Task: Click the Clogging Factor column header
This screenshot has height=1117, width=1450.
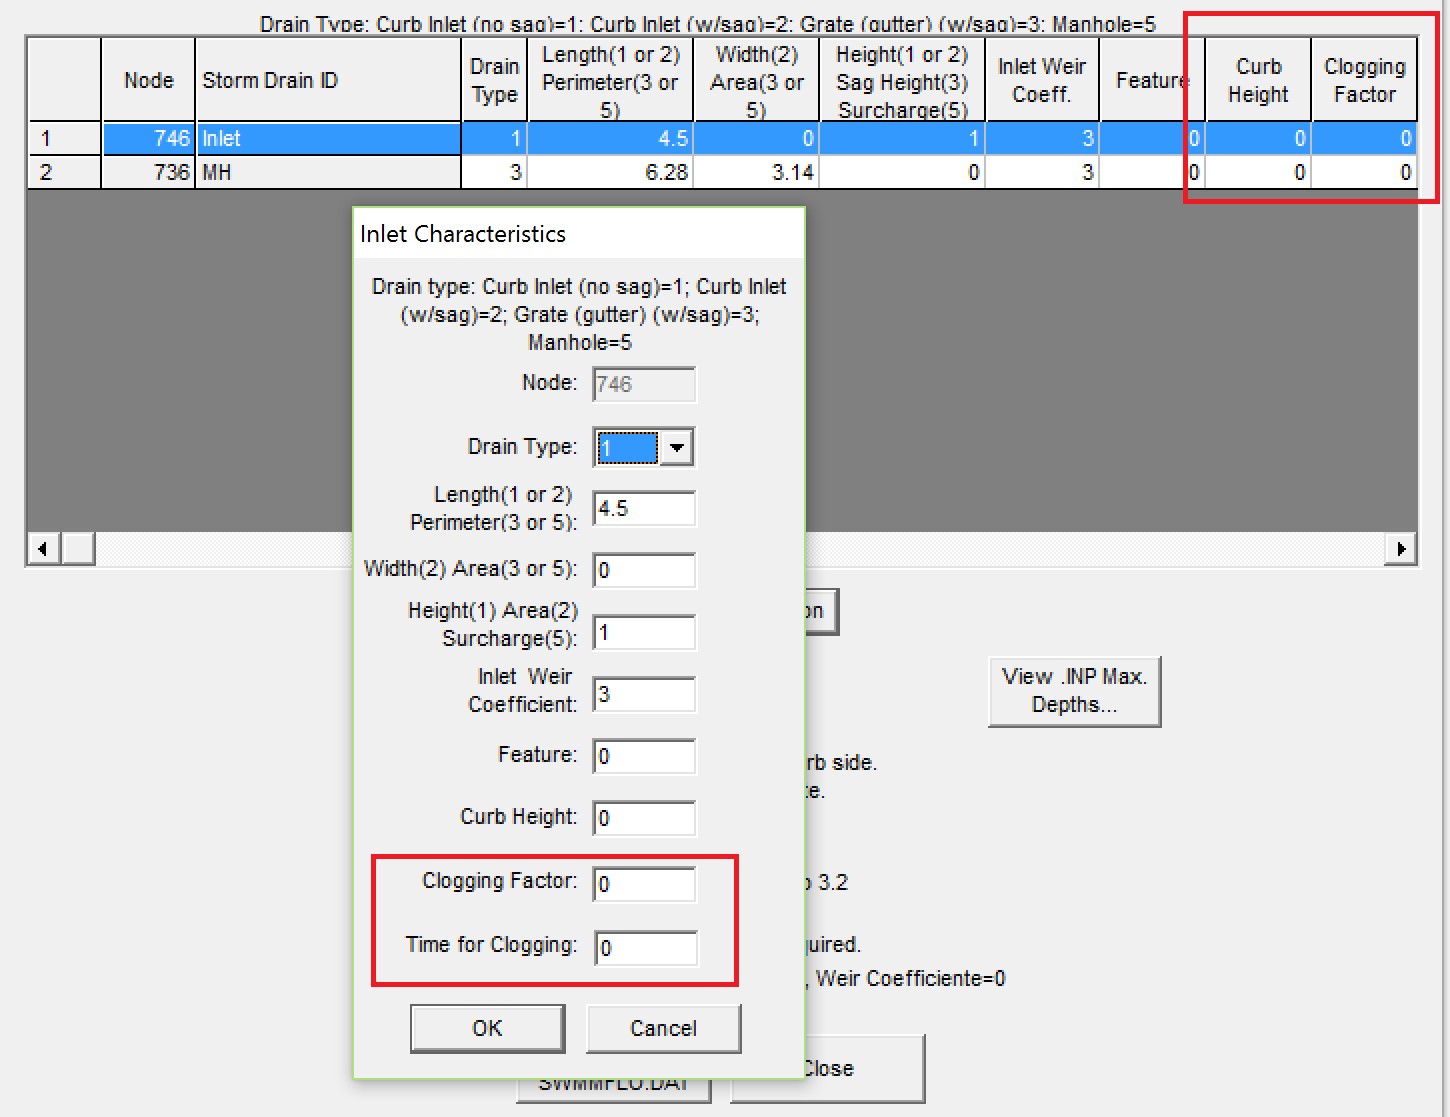Action: click(x=1364, y=80)
